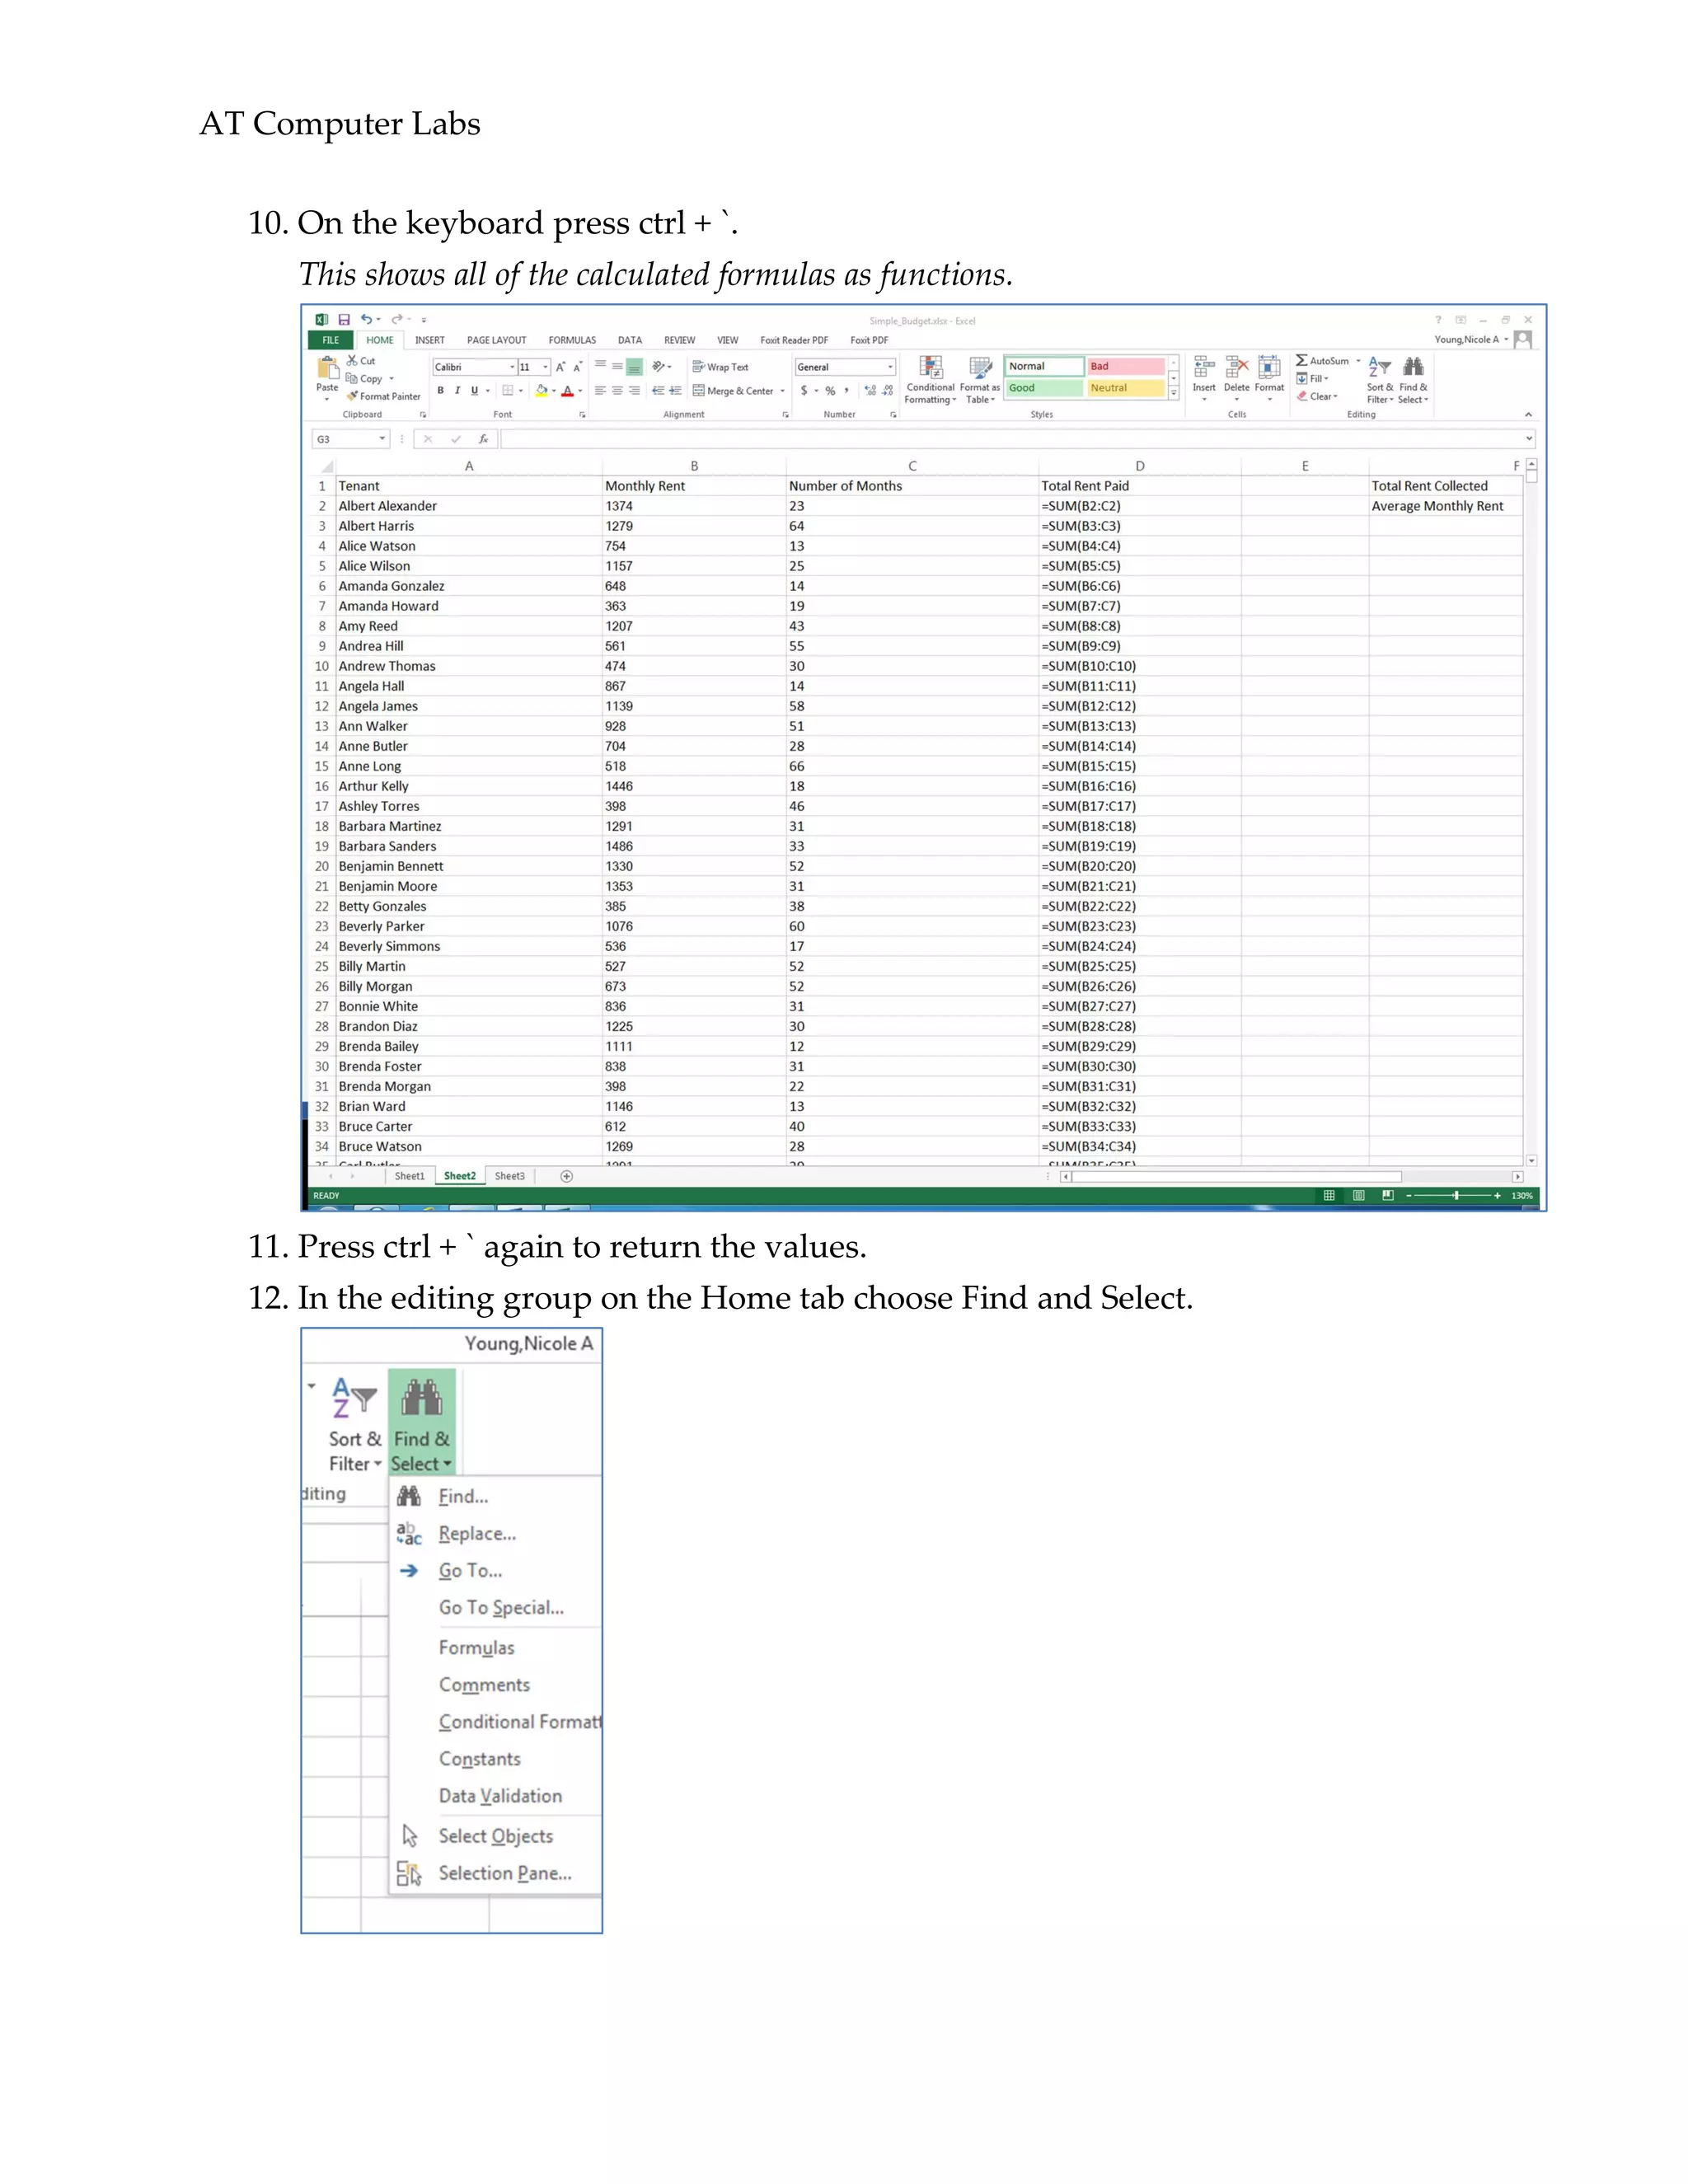Click the Insert cells icon in the ribbon
The height and width of the screenshot is (2184, 1688).
[1204, 367]
